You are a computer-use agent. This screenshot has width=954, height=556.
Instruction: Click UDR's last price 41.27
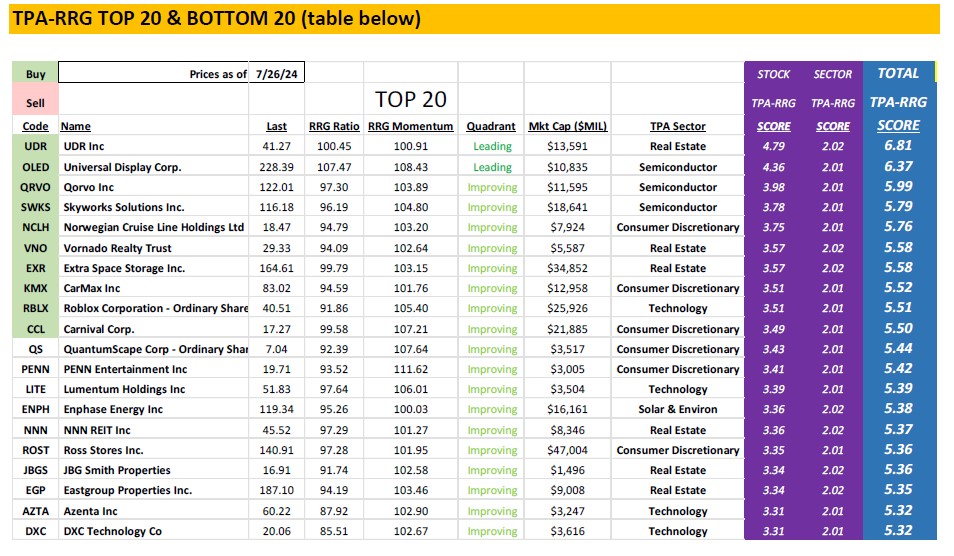(x=276, y=146)
